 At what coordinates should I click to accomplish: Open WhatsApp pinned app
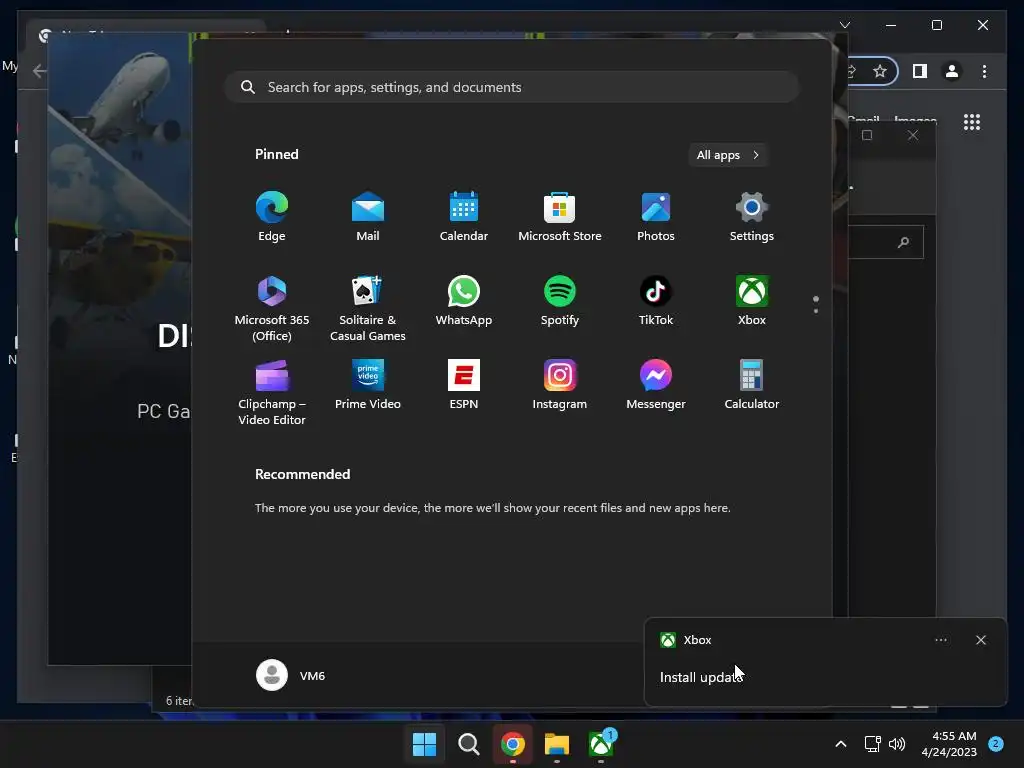pyautogui.click(x=464, y=300)
